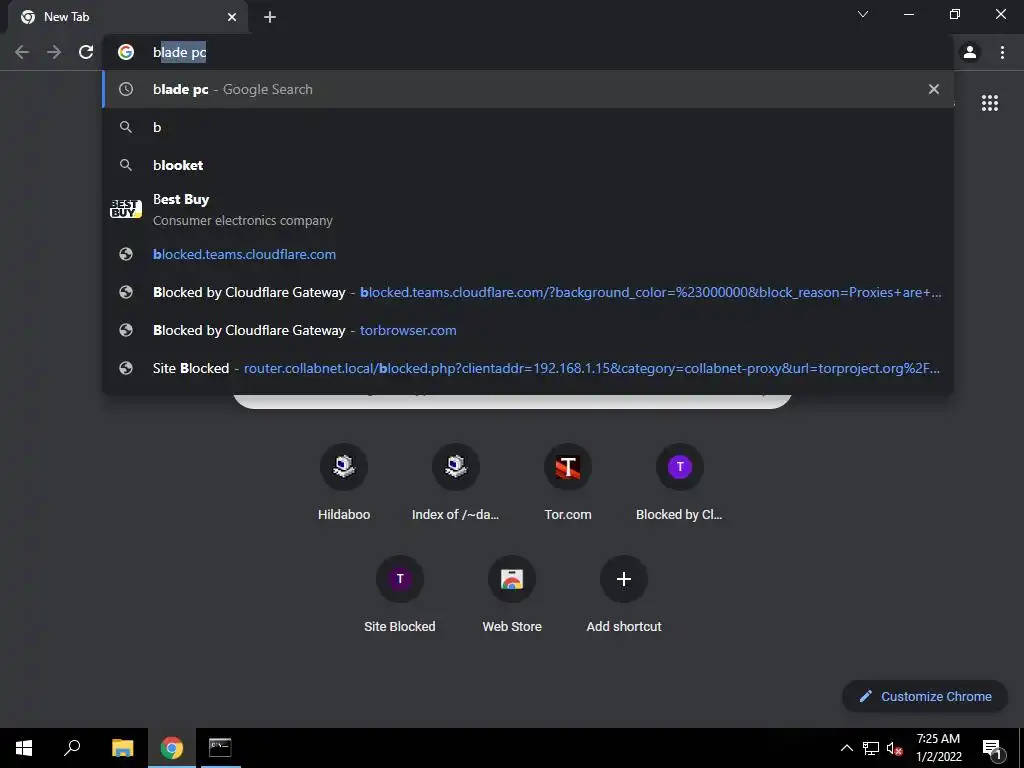Go back with the browser back arrow
Screen dimensions: 1024x768
(22, 52)
